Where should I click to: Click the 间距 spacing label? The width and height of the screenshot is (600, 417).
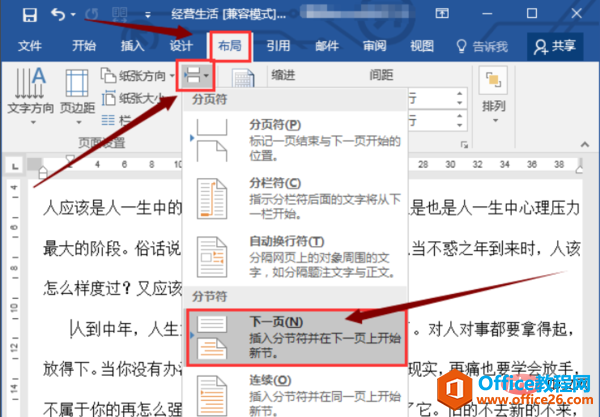[382, 75]
